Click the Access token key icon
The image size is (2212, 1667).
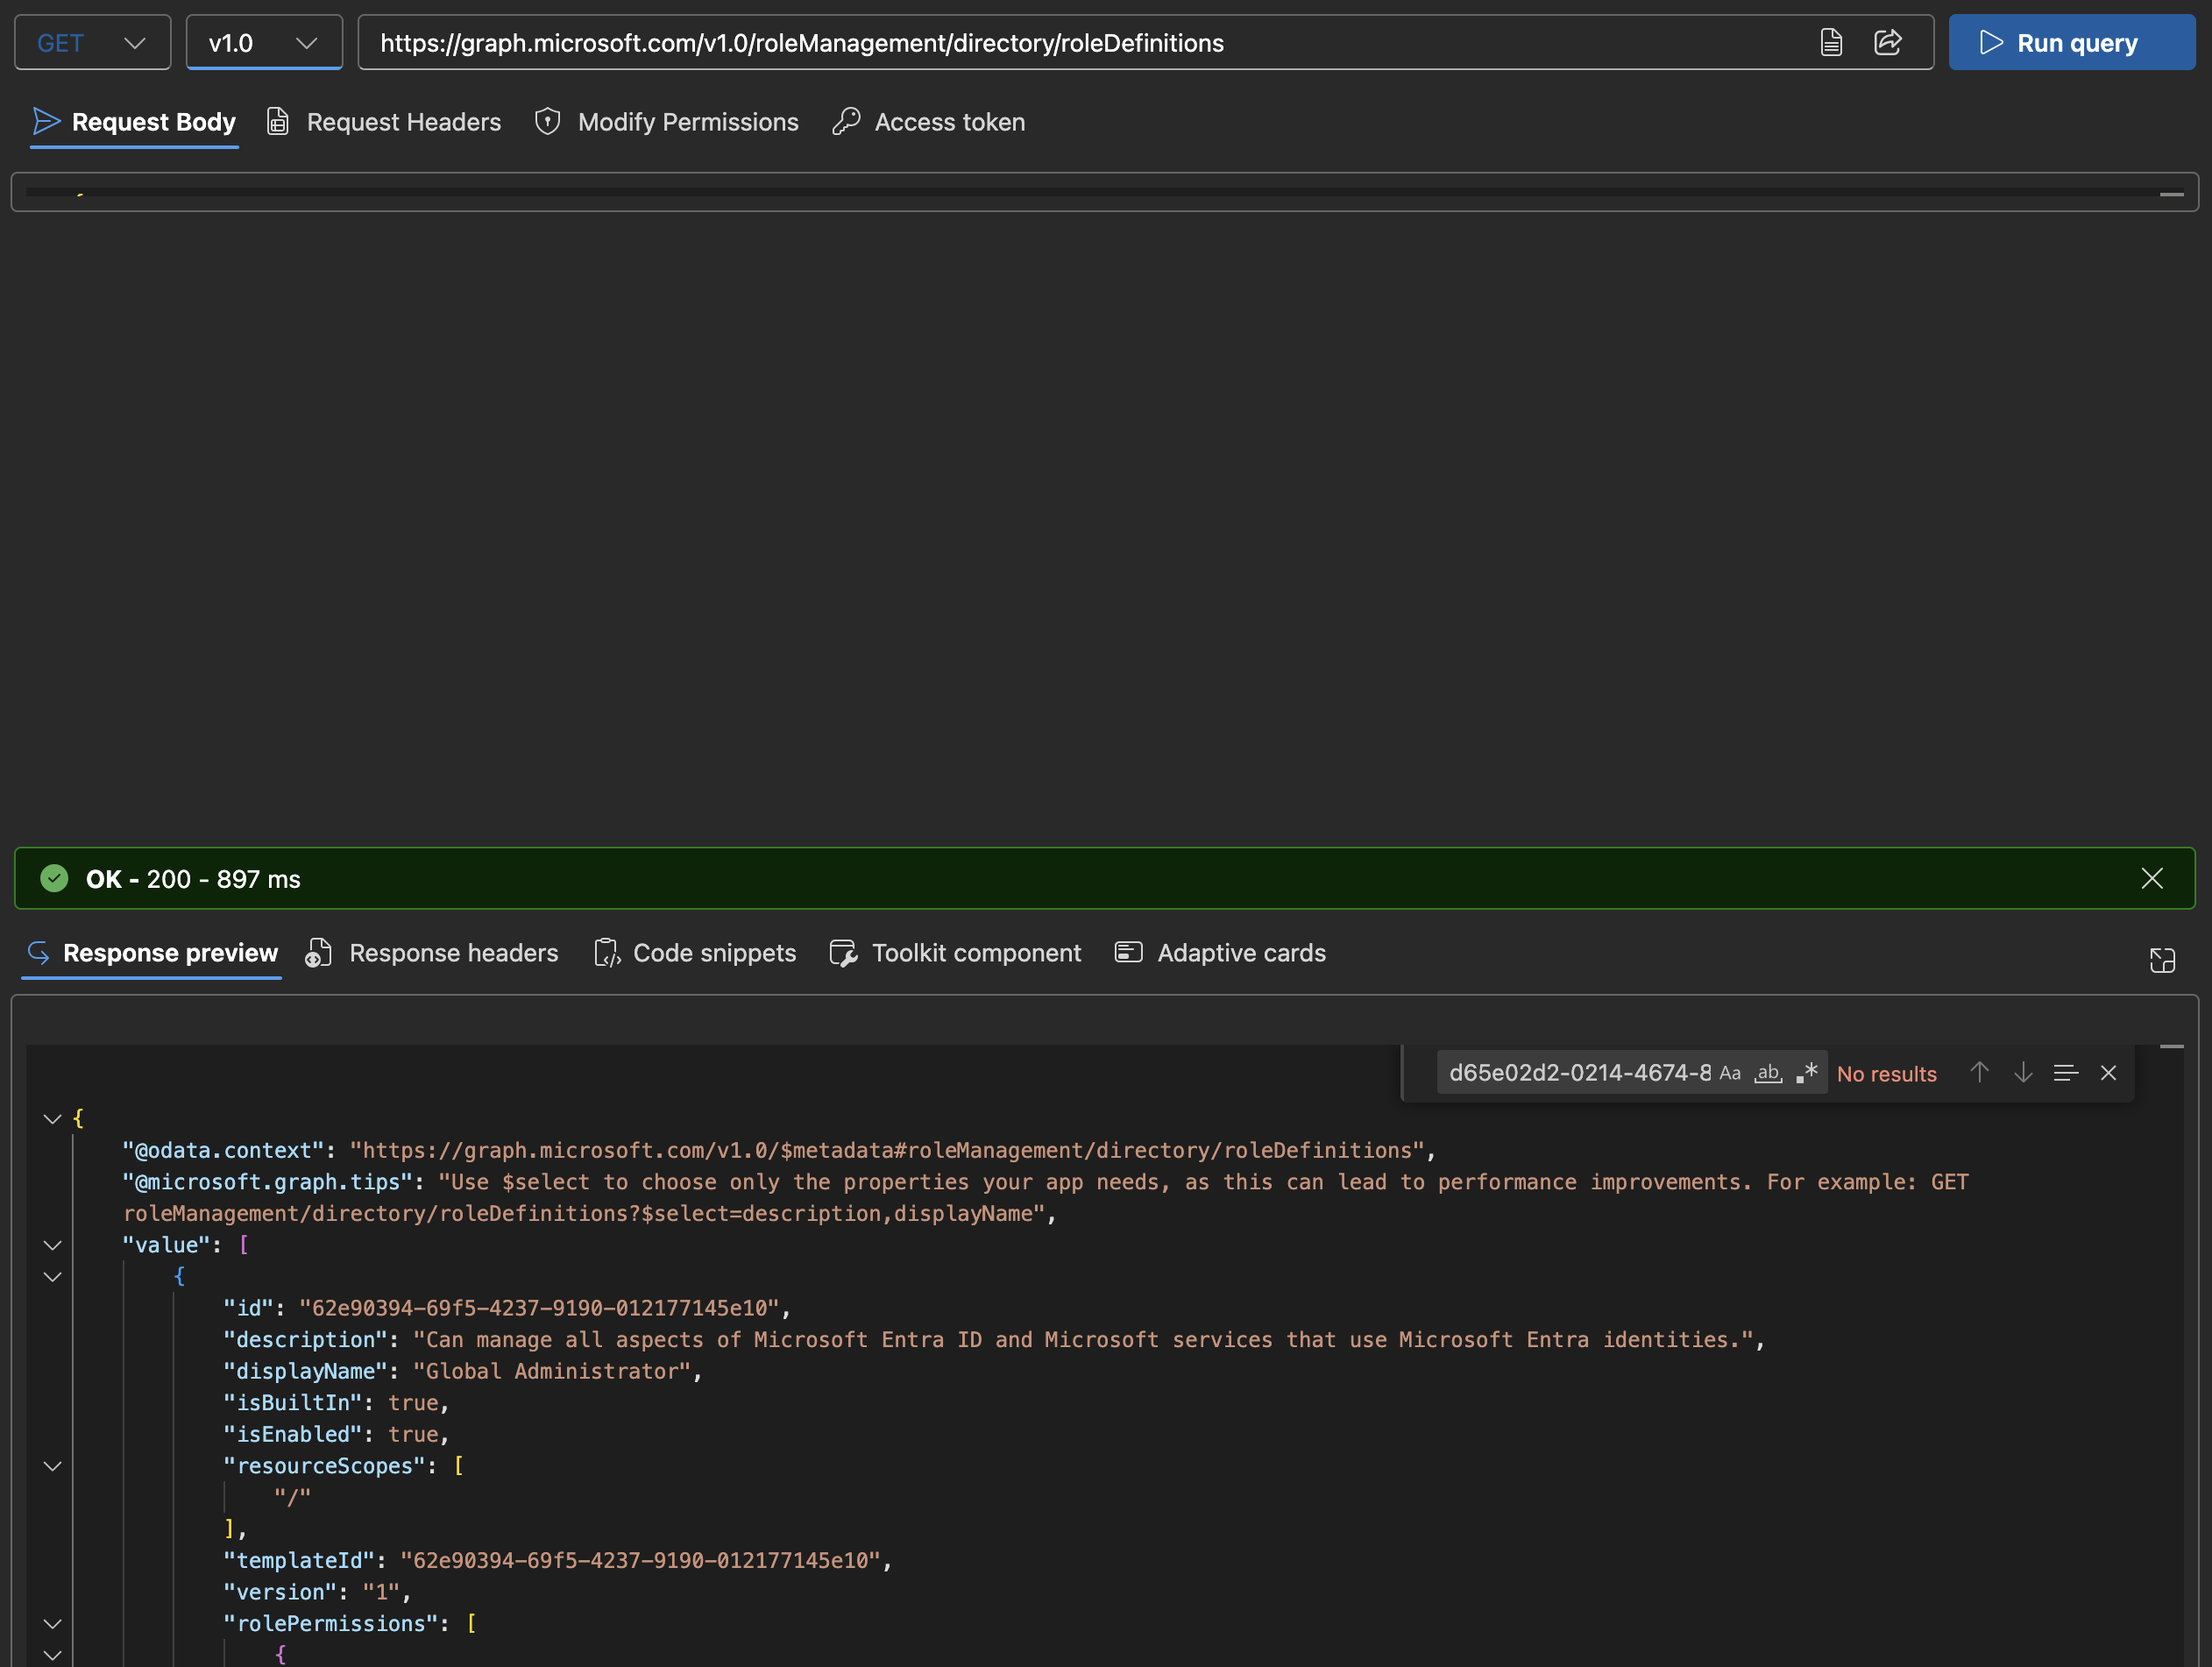846,121
